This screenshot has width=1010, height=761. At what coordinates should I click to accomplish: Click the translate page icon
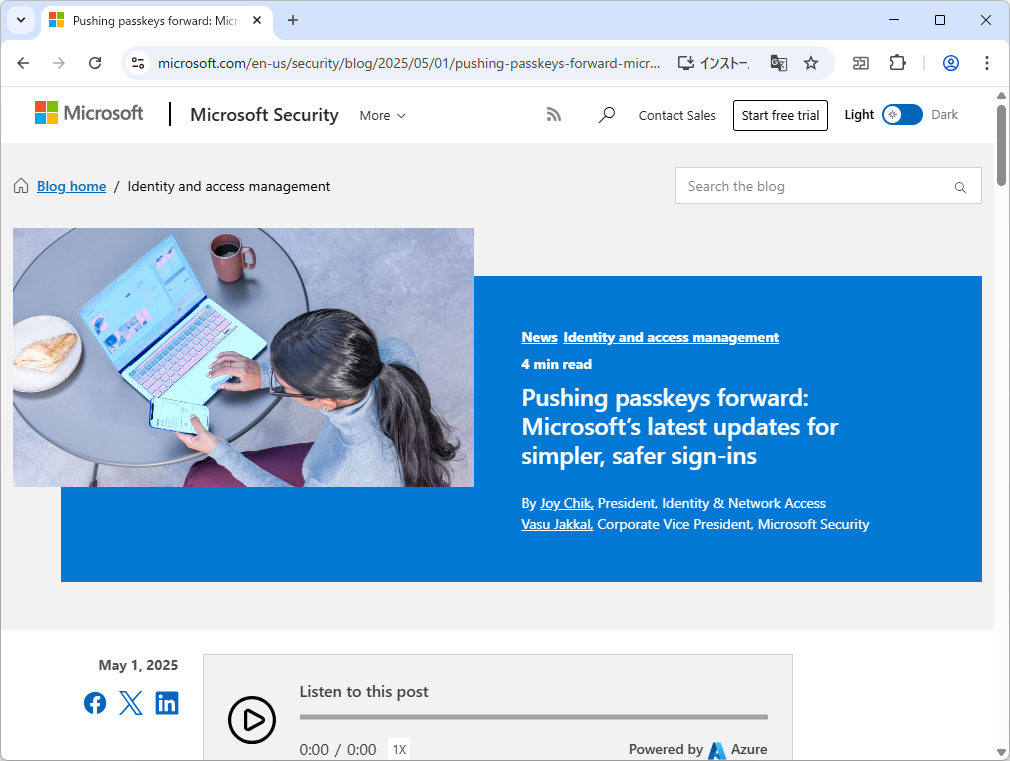tap(779, 63)
